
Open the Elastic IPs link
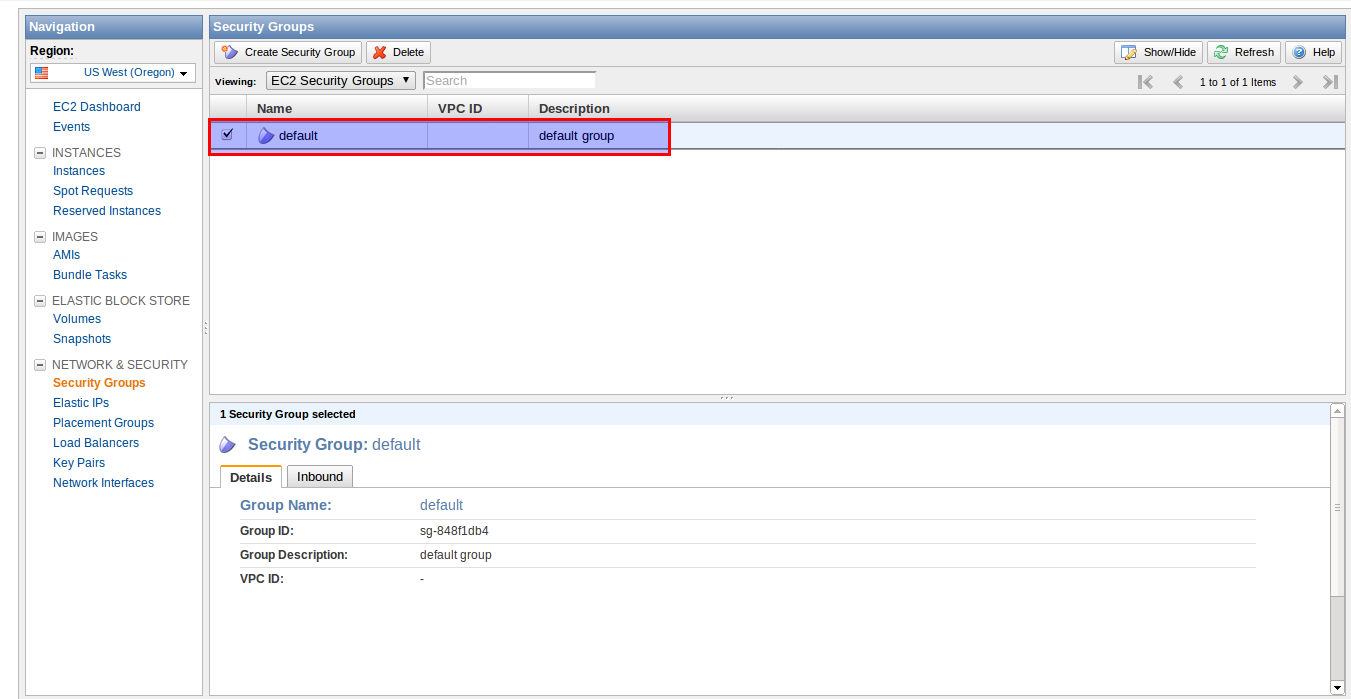81,403
